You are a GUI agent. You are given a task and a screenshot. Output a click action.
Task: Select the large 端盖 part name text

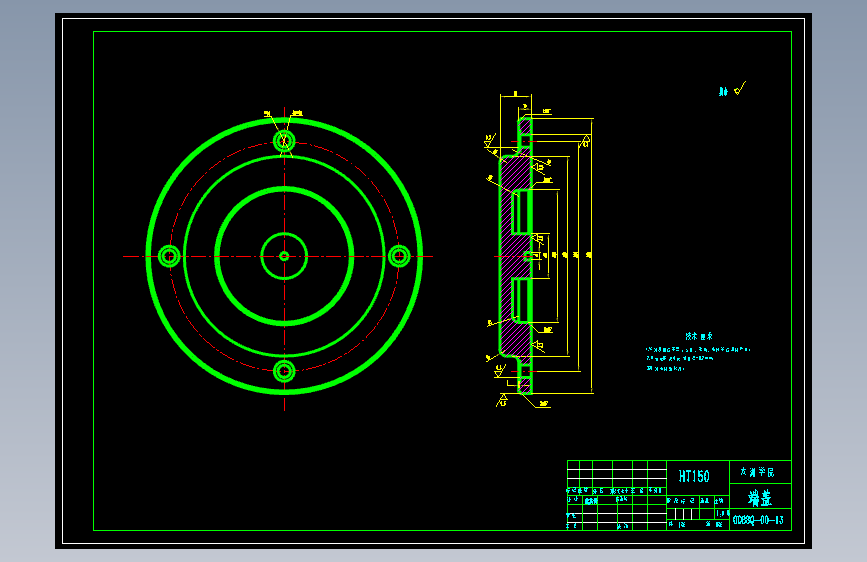[760, 498]
